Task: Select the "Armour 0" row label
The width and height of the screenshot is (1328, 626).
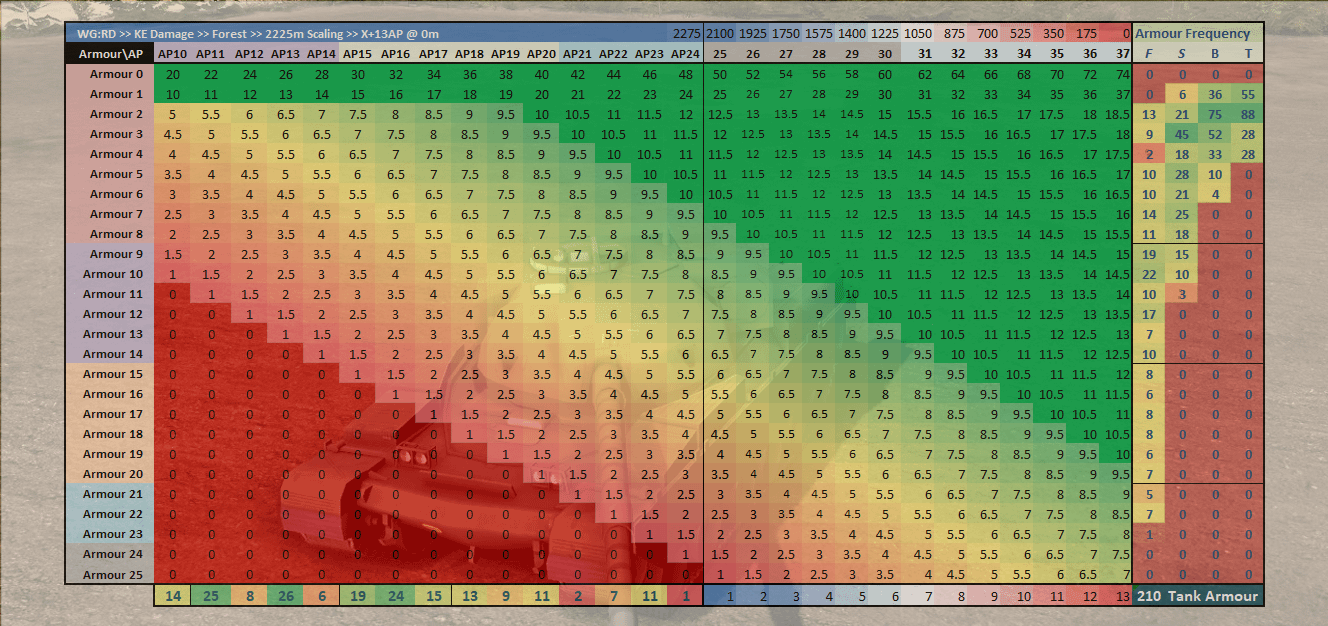Action: [110, 74]
